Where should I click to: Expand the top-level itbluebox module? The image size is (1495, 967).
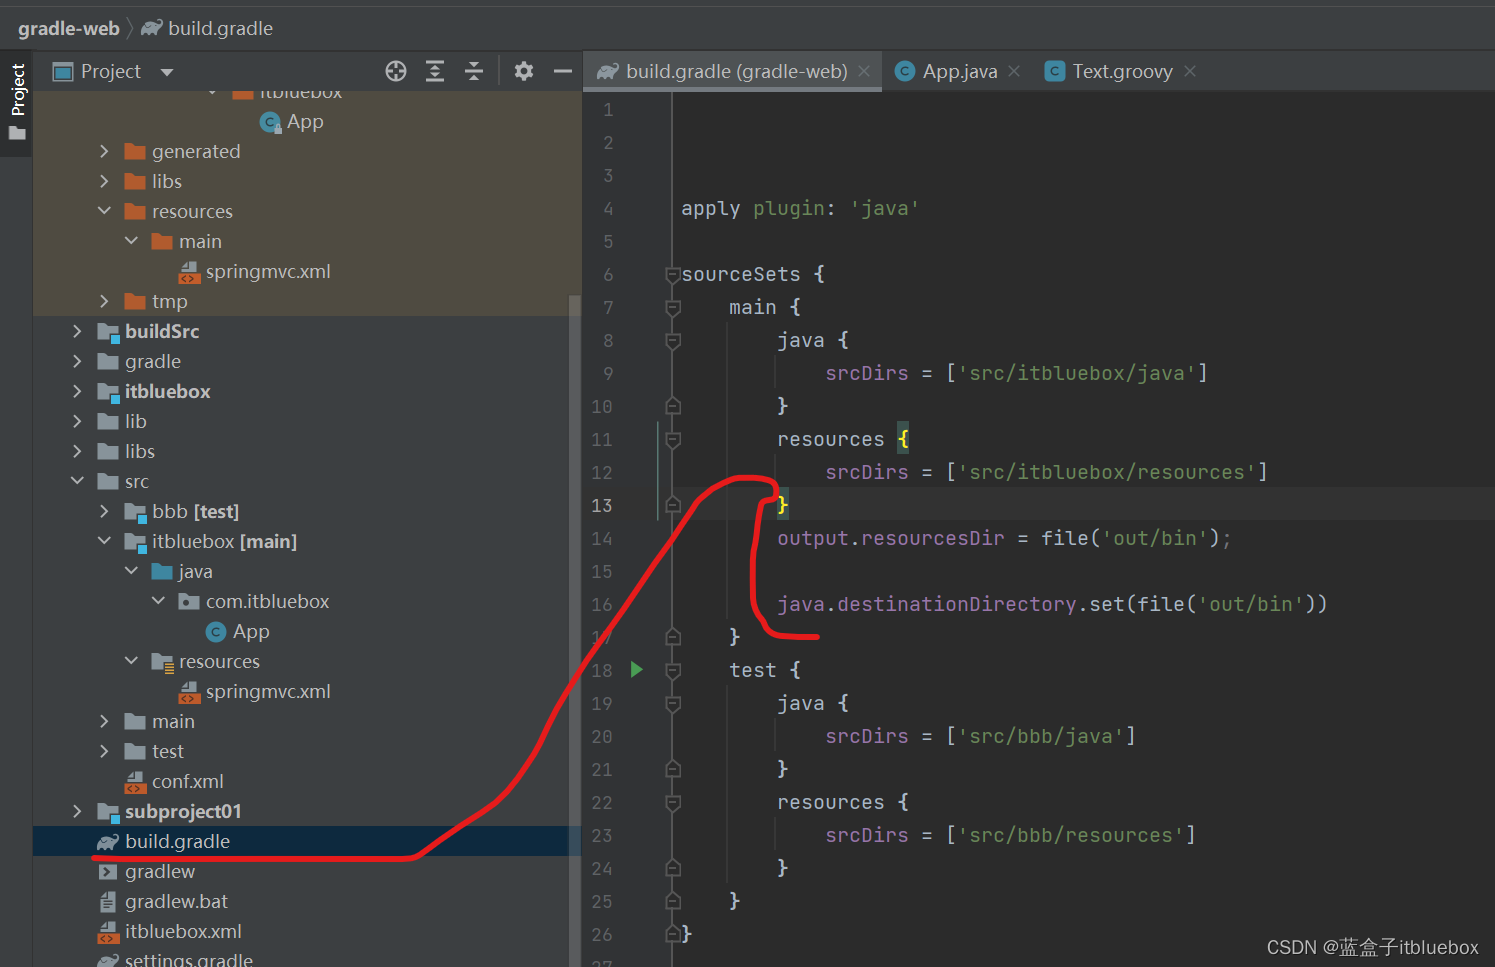click(77, 391)
